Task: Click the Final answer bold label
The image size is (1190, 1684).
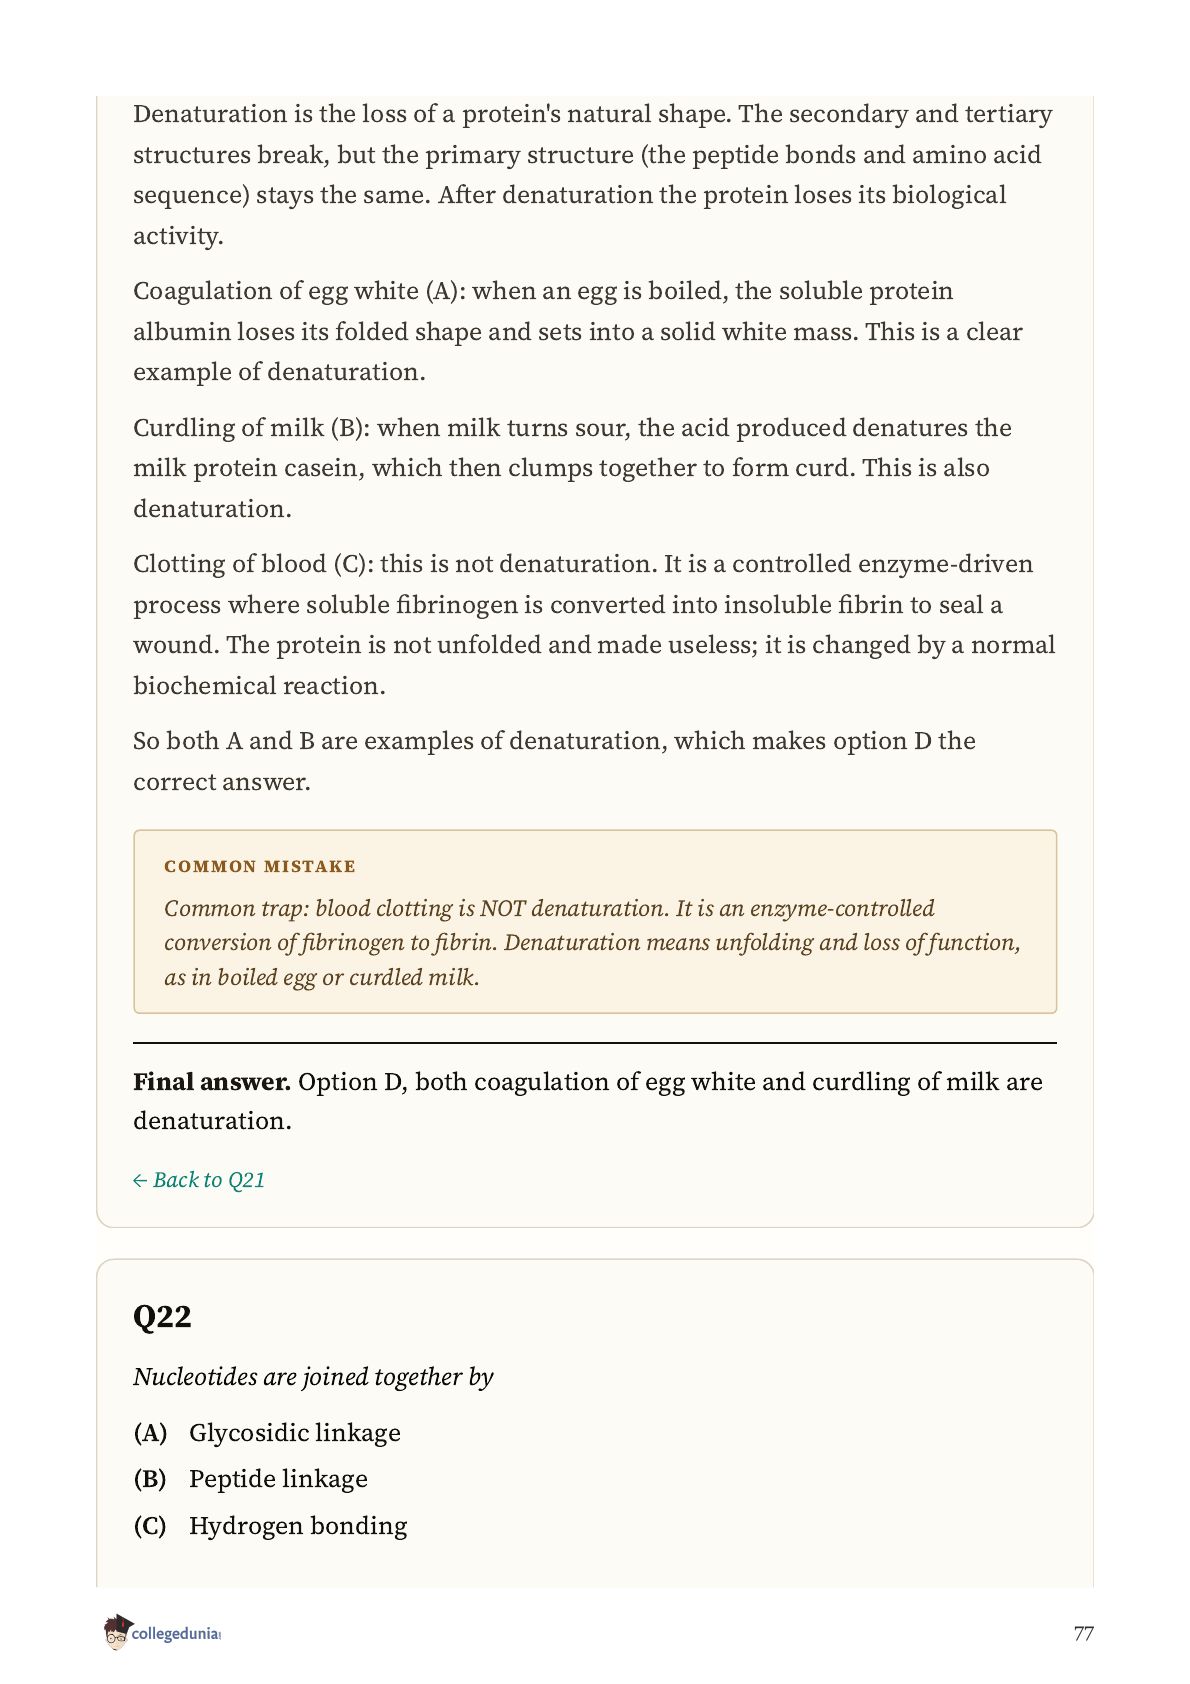Action: 212,1082
